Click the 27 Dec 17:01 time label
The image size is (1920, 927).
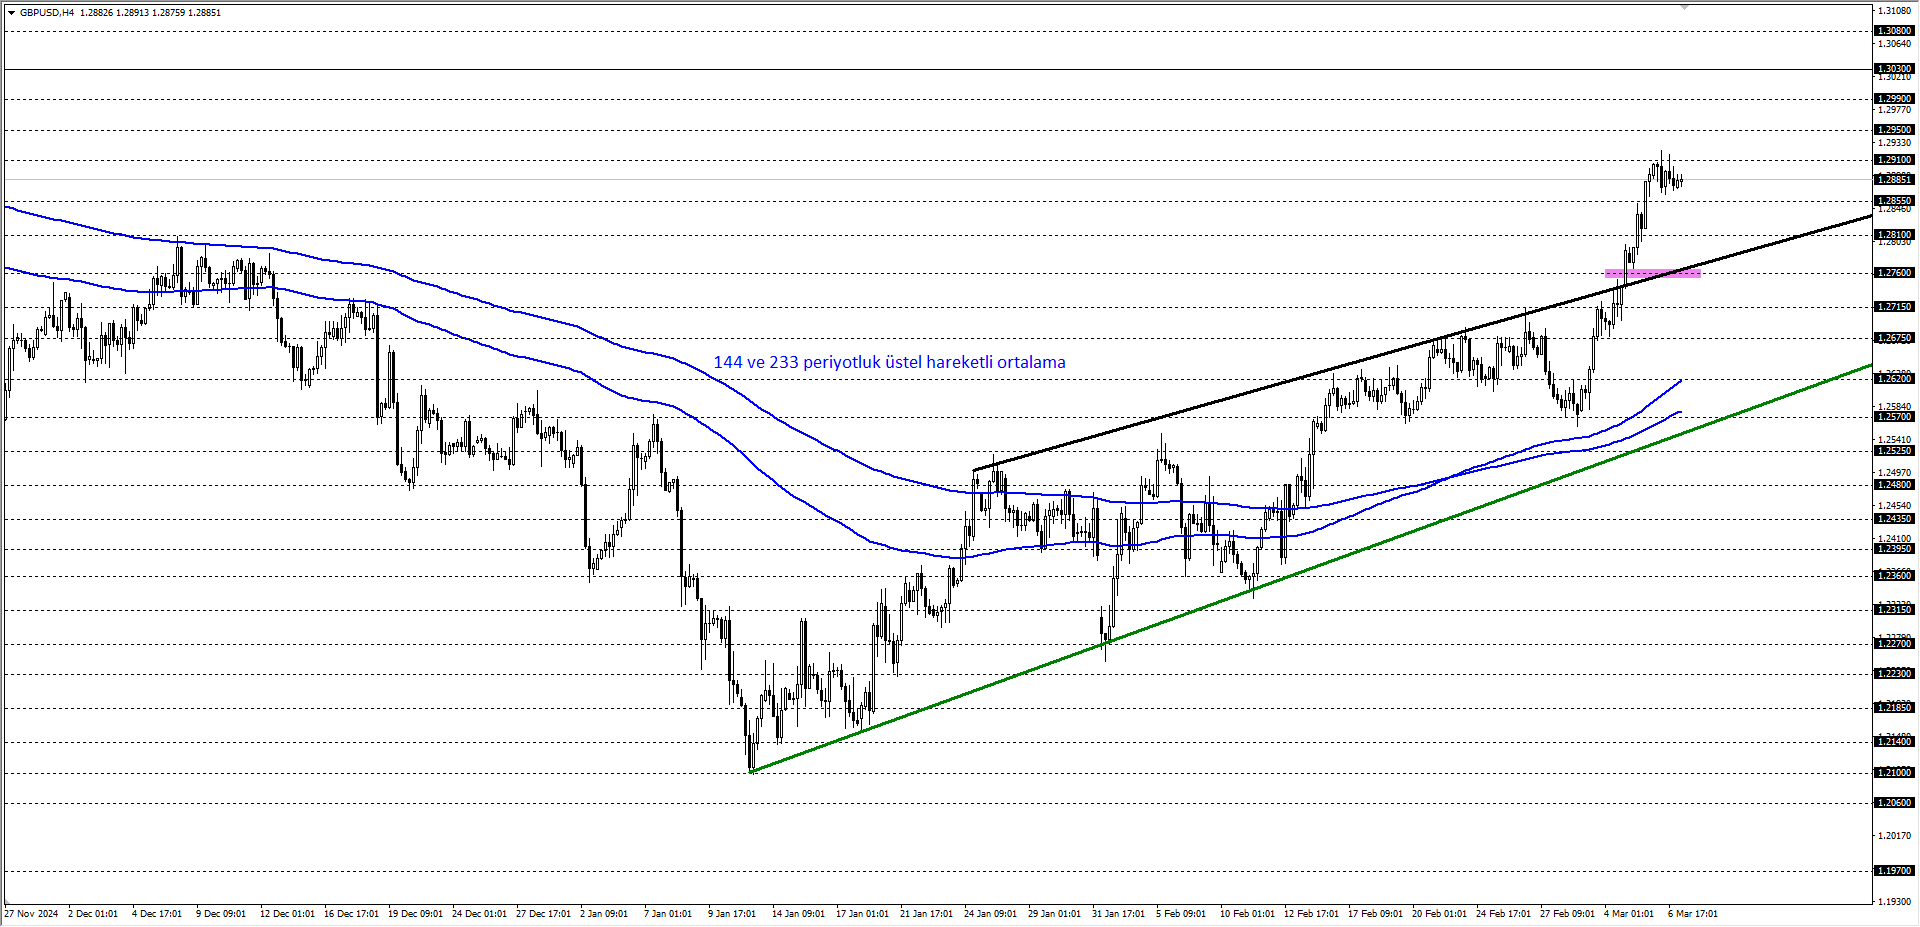coord(544,914)
